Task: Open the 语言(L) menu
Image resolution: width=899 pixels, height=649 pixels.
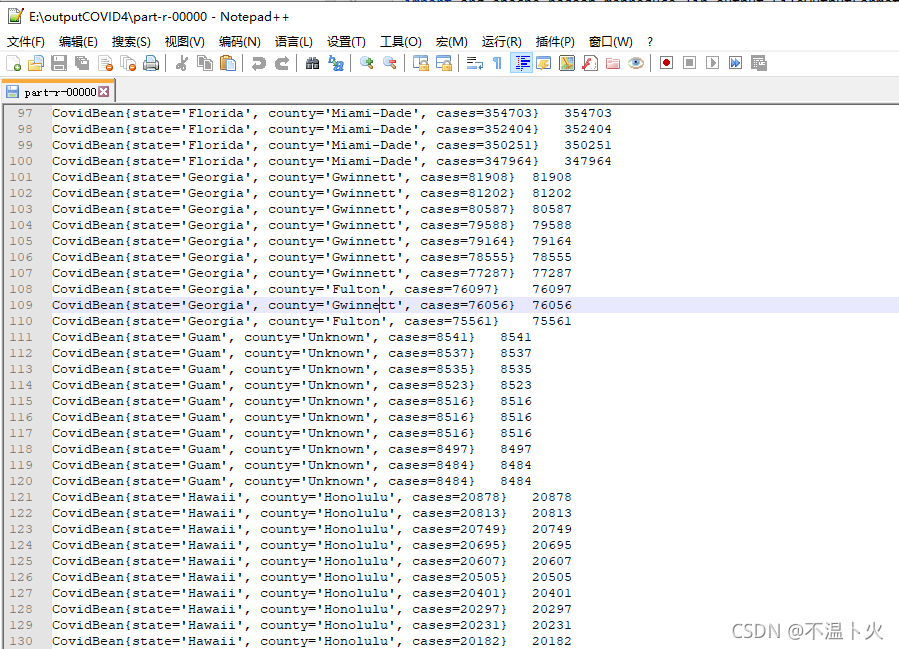Action: coord(294,42)
